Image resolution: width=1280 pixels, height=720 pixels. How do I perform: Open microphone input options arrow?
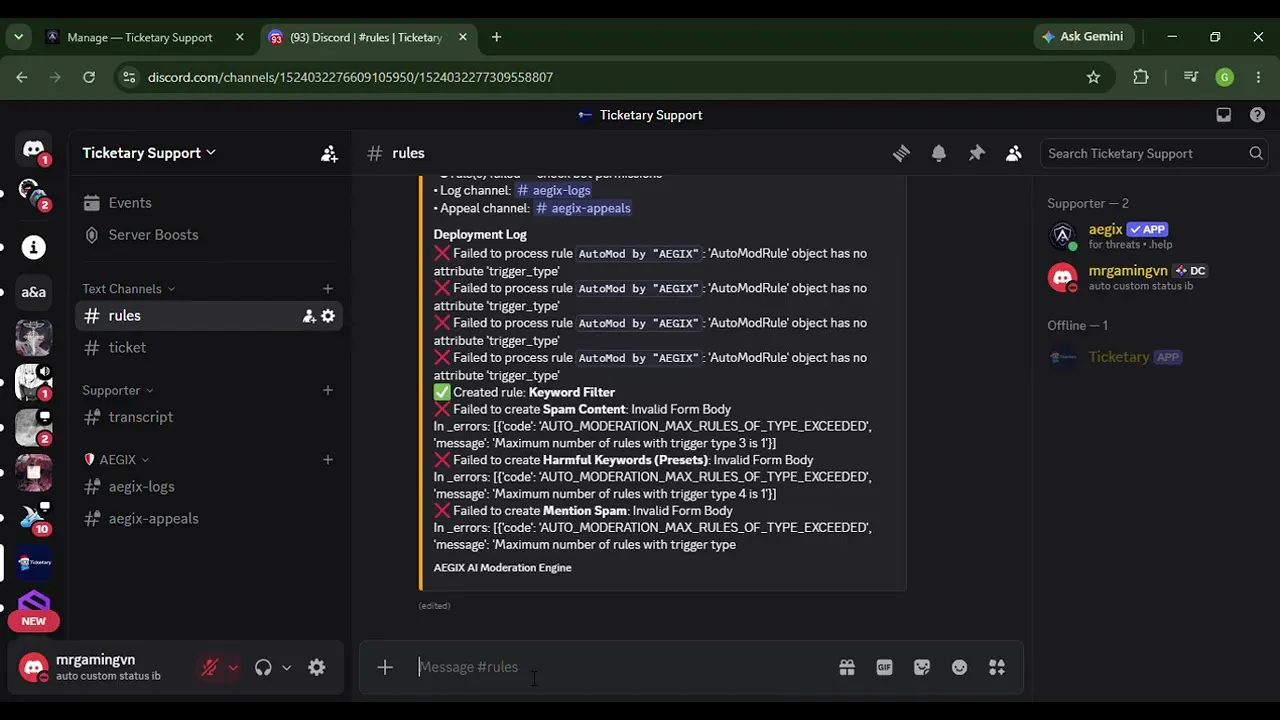pos(233,668)
